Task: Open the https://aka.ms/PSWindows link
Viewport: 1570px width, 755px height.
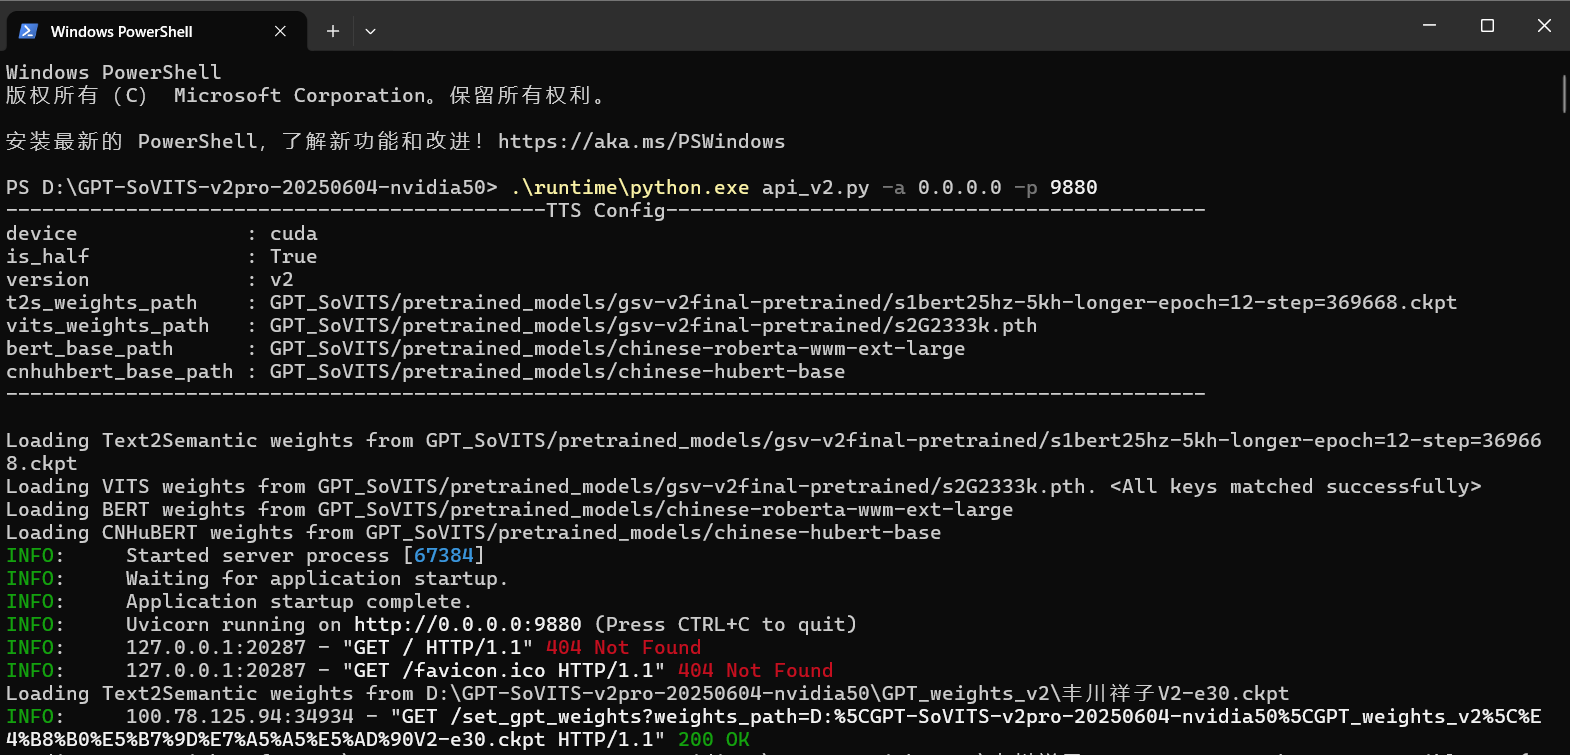Action: pyautogui.click(x=642, y=141)
